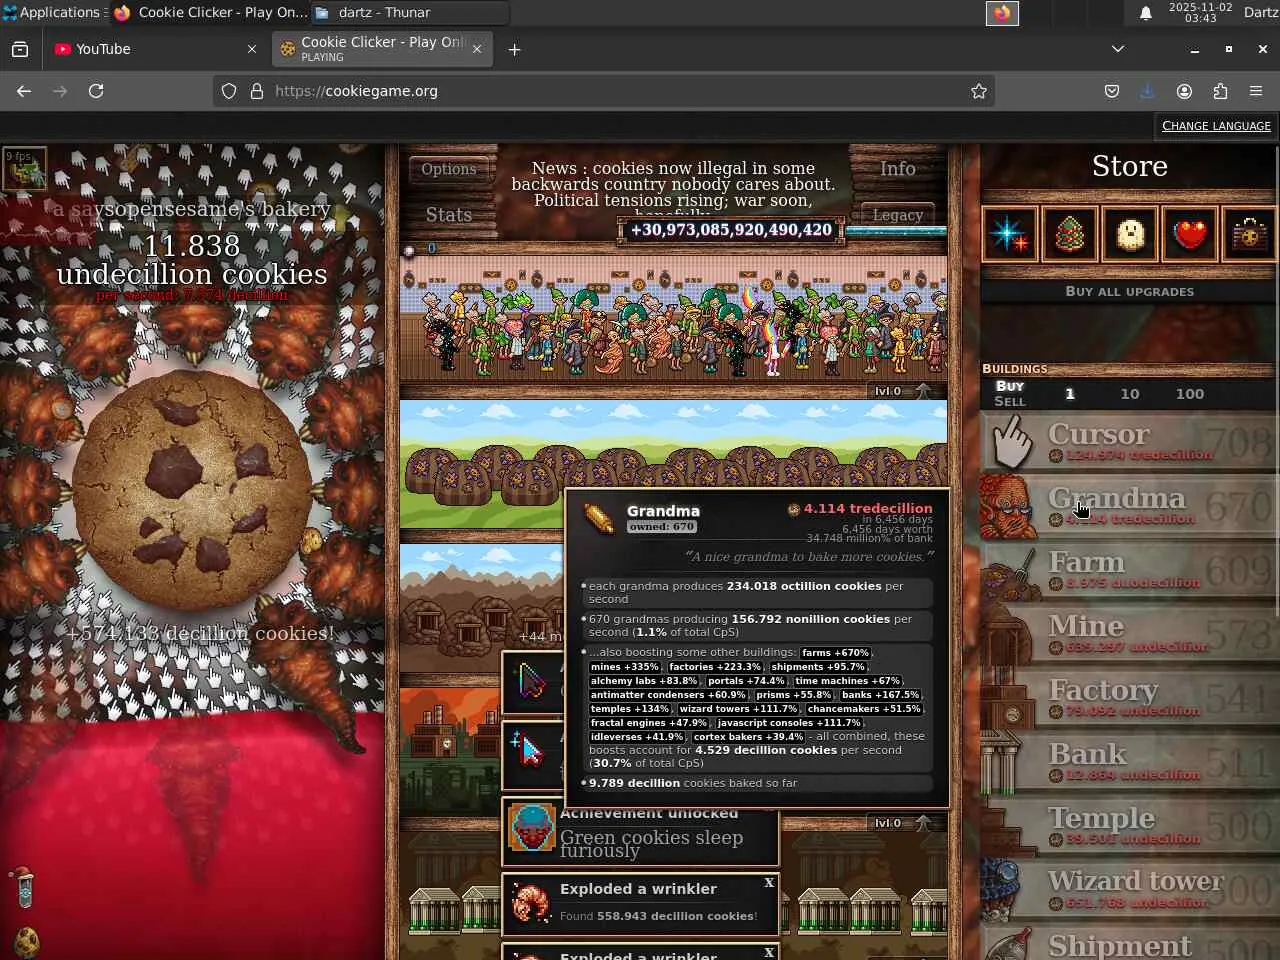Click the rainbow cursor achievement icon
This screenshot has width=1280, height=960.
tap(532, 682)
